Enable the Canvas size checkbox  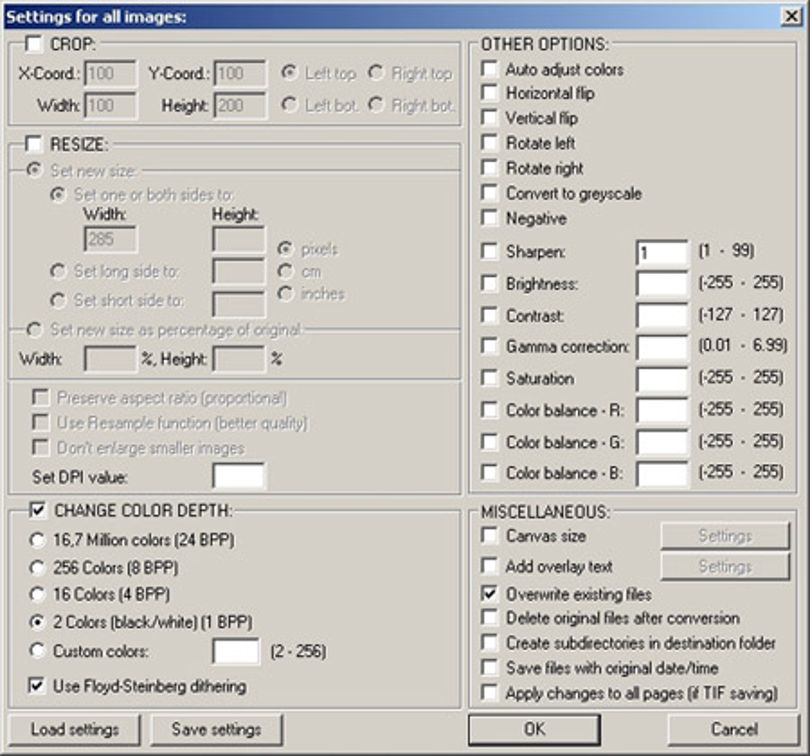pos(489,535)
